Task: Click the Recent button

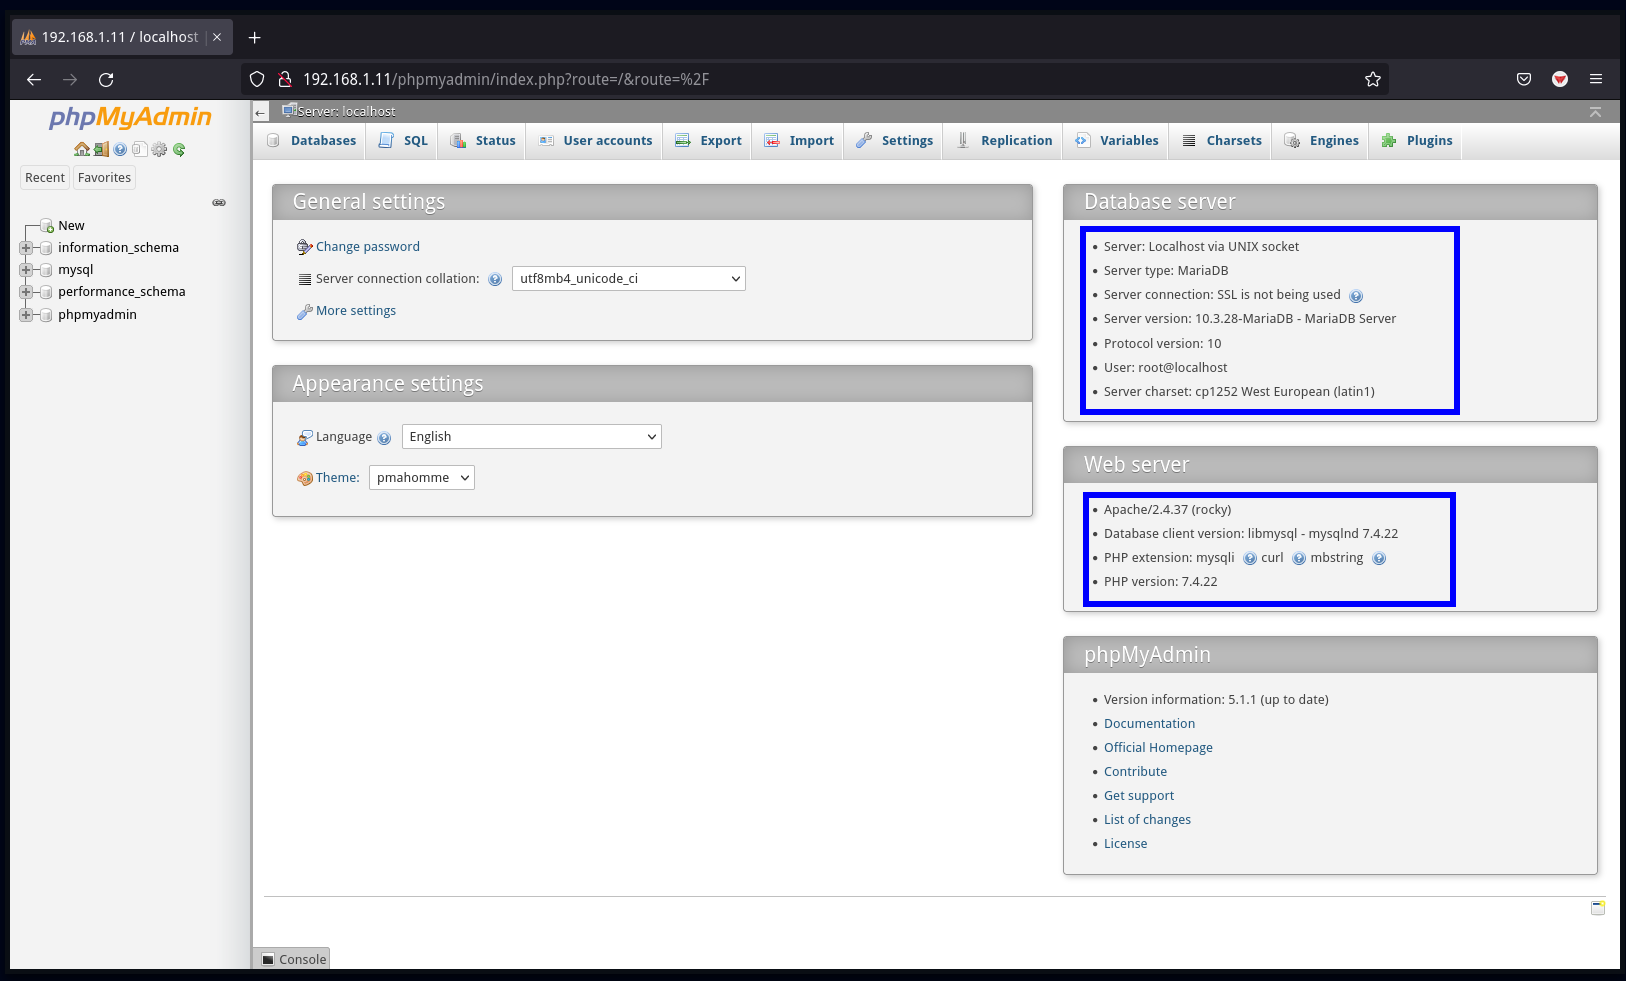Action: pos(45,178)
